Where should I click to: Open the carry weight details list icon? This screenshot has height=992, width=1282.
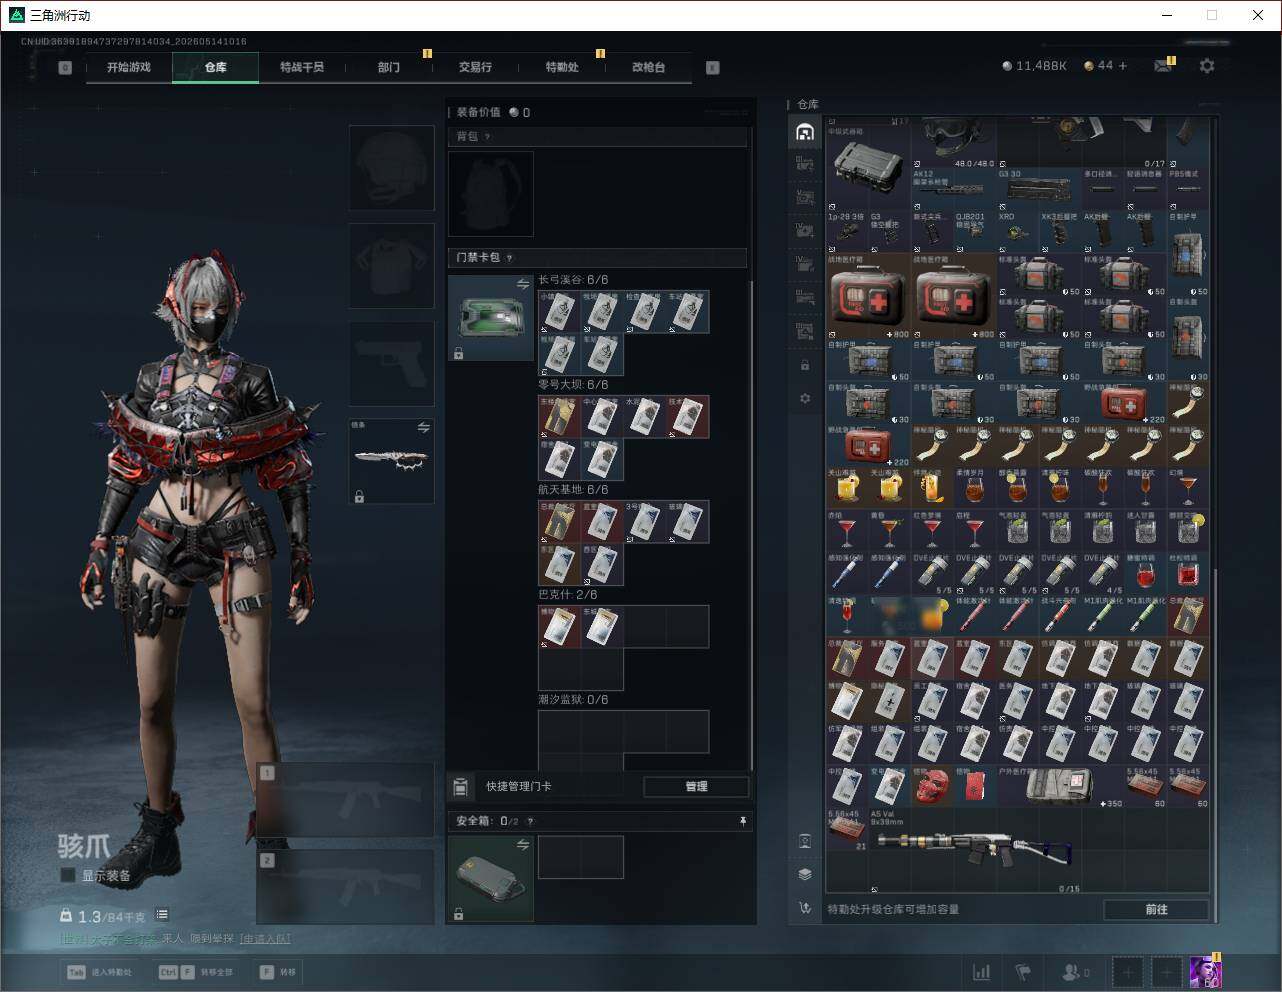point(162,915)
